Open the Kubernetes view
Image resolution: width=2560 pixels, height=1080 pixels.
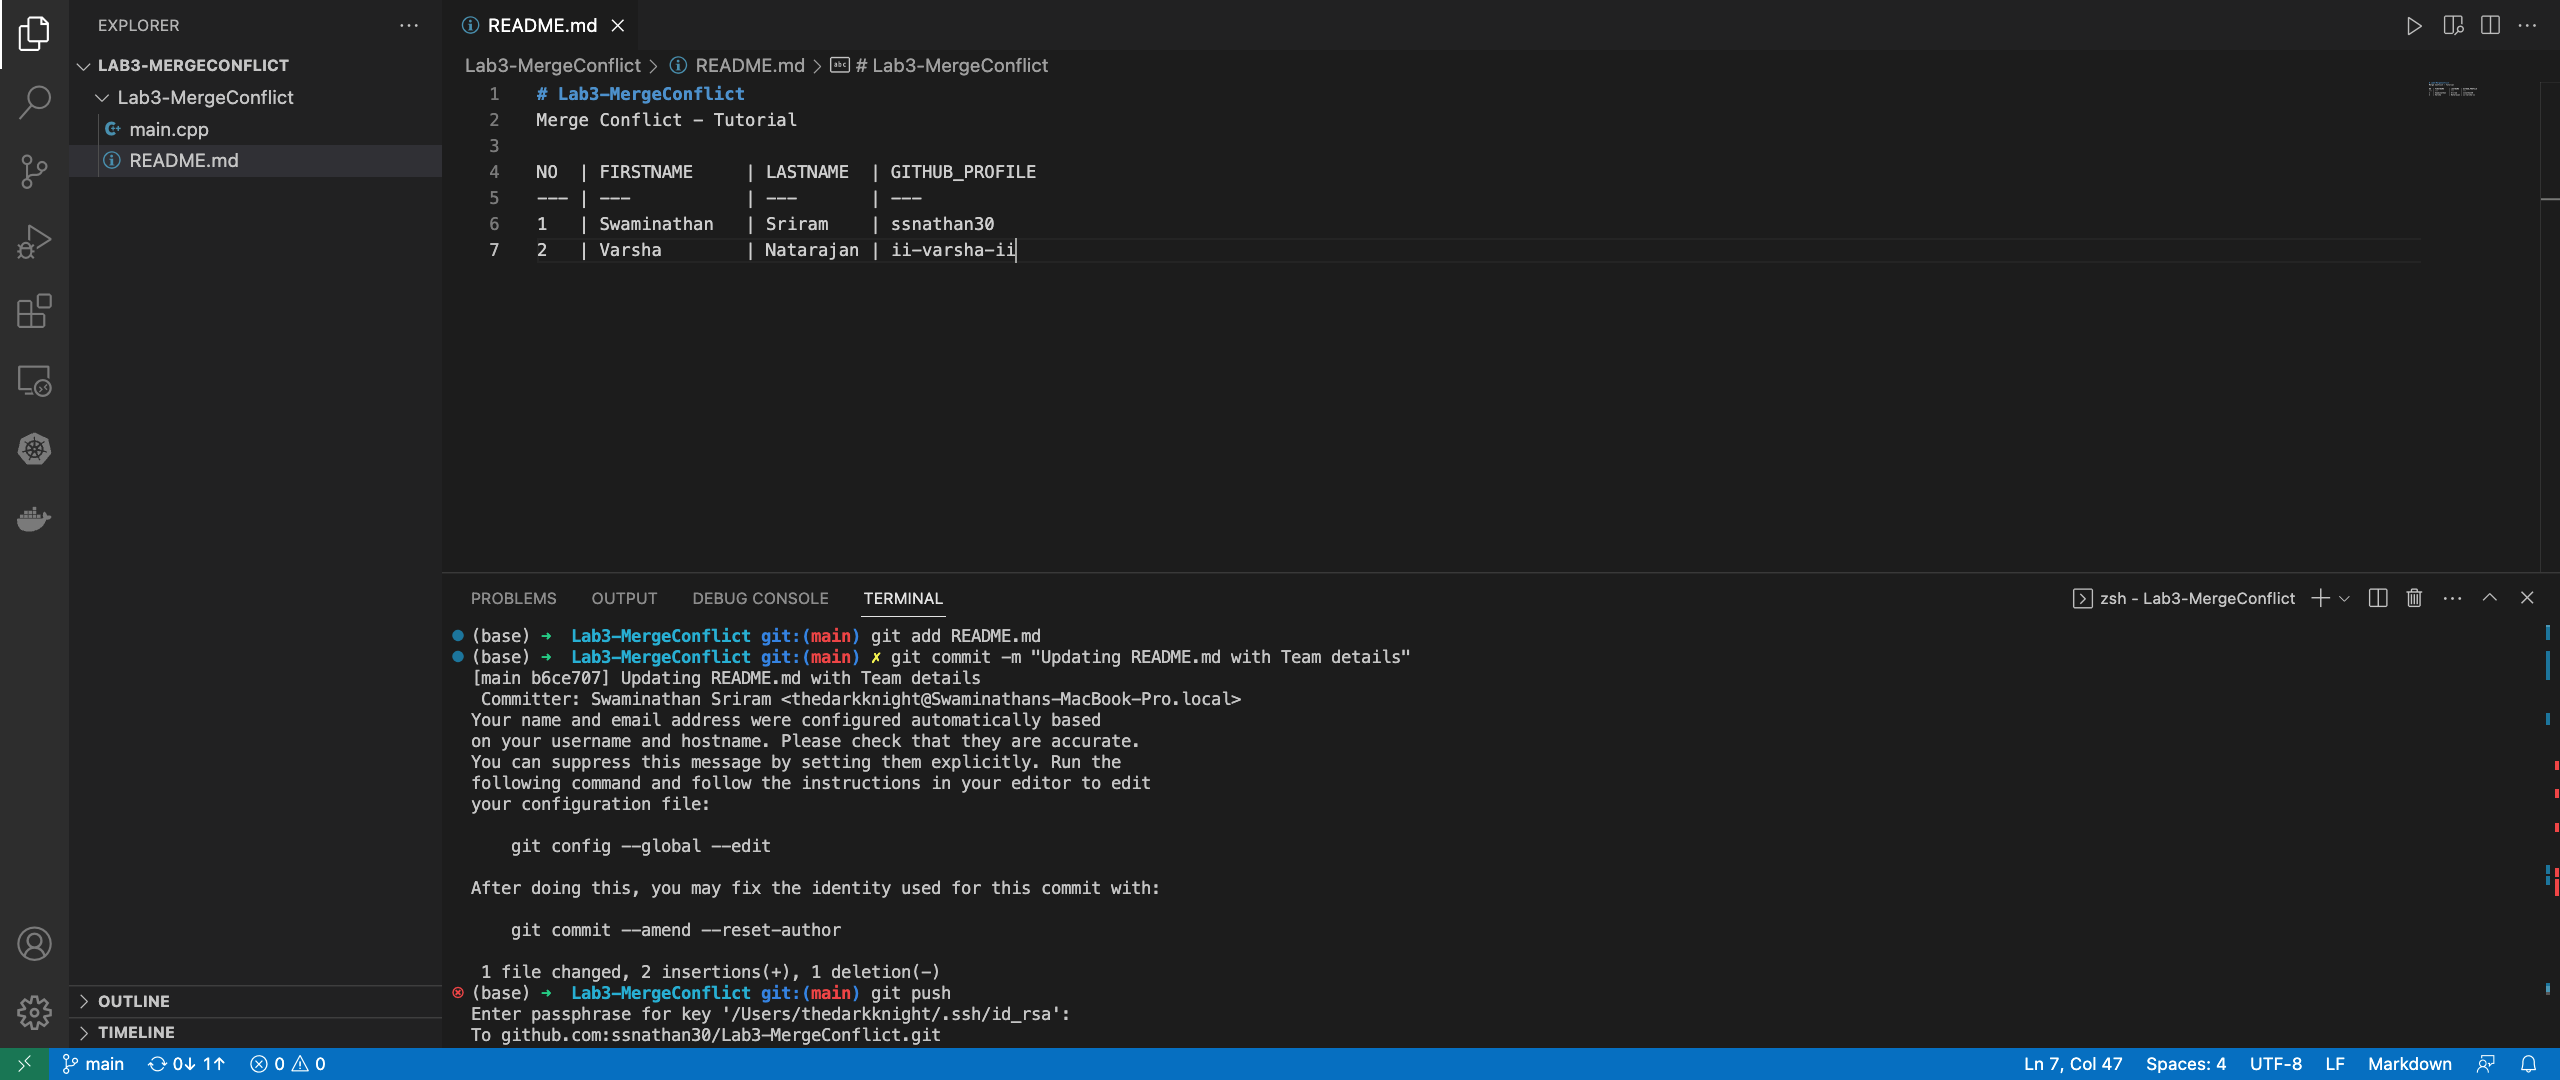click(34, 449)
